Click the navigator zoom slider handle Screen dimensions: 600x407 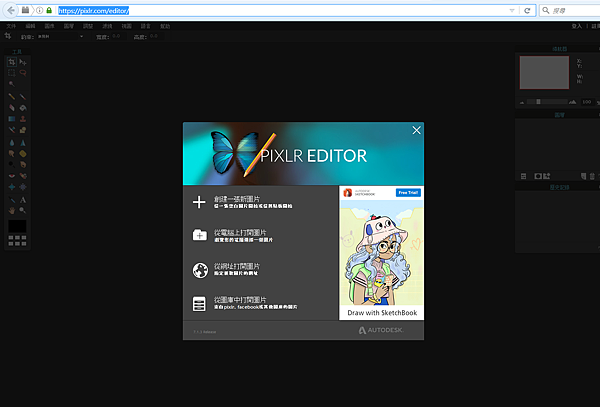point(538,102)
